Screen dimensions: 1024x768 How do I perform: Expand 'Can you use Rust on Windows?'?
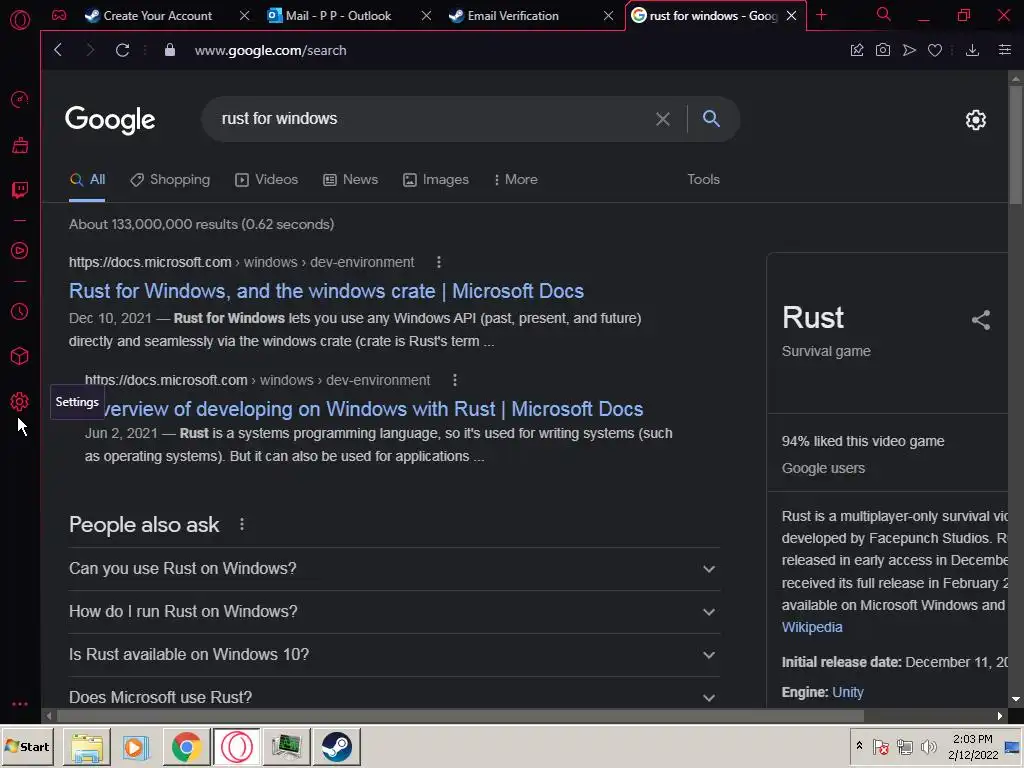pyautogui.click(x=394, y=569)
